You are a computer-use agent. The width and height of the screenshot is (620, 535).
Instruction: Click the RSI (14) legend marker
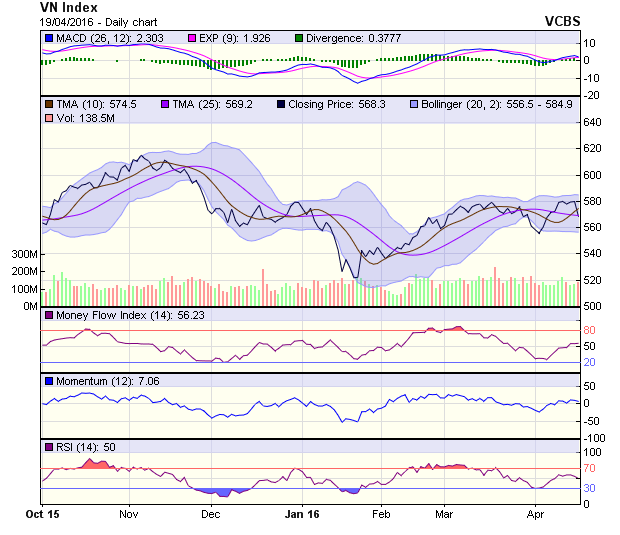click(x=49, y=446)
